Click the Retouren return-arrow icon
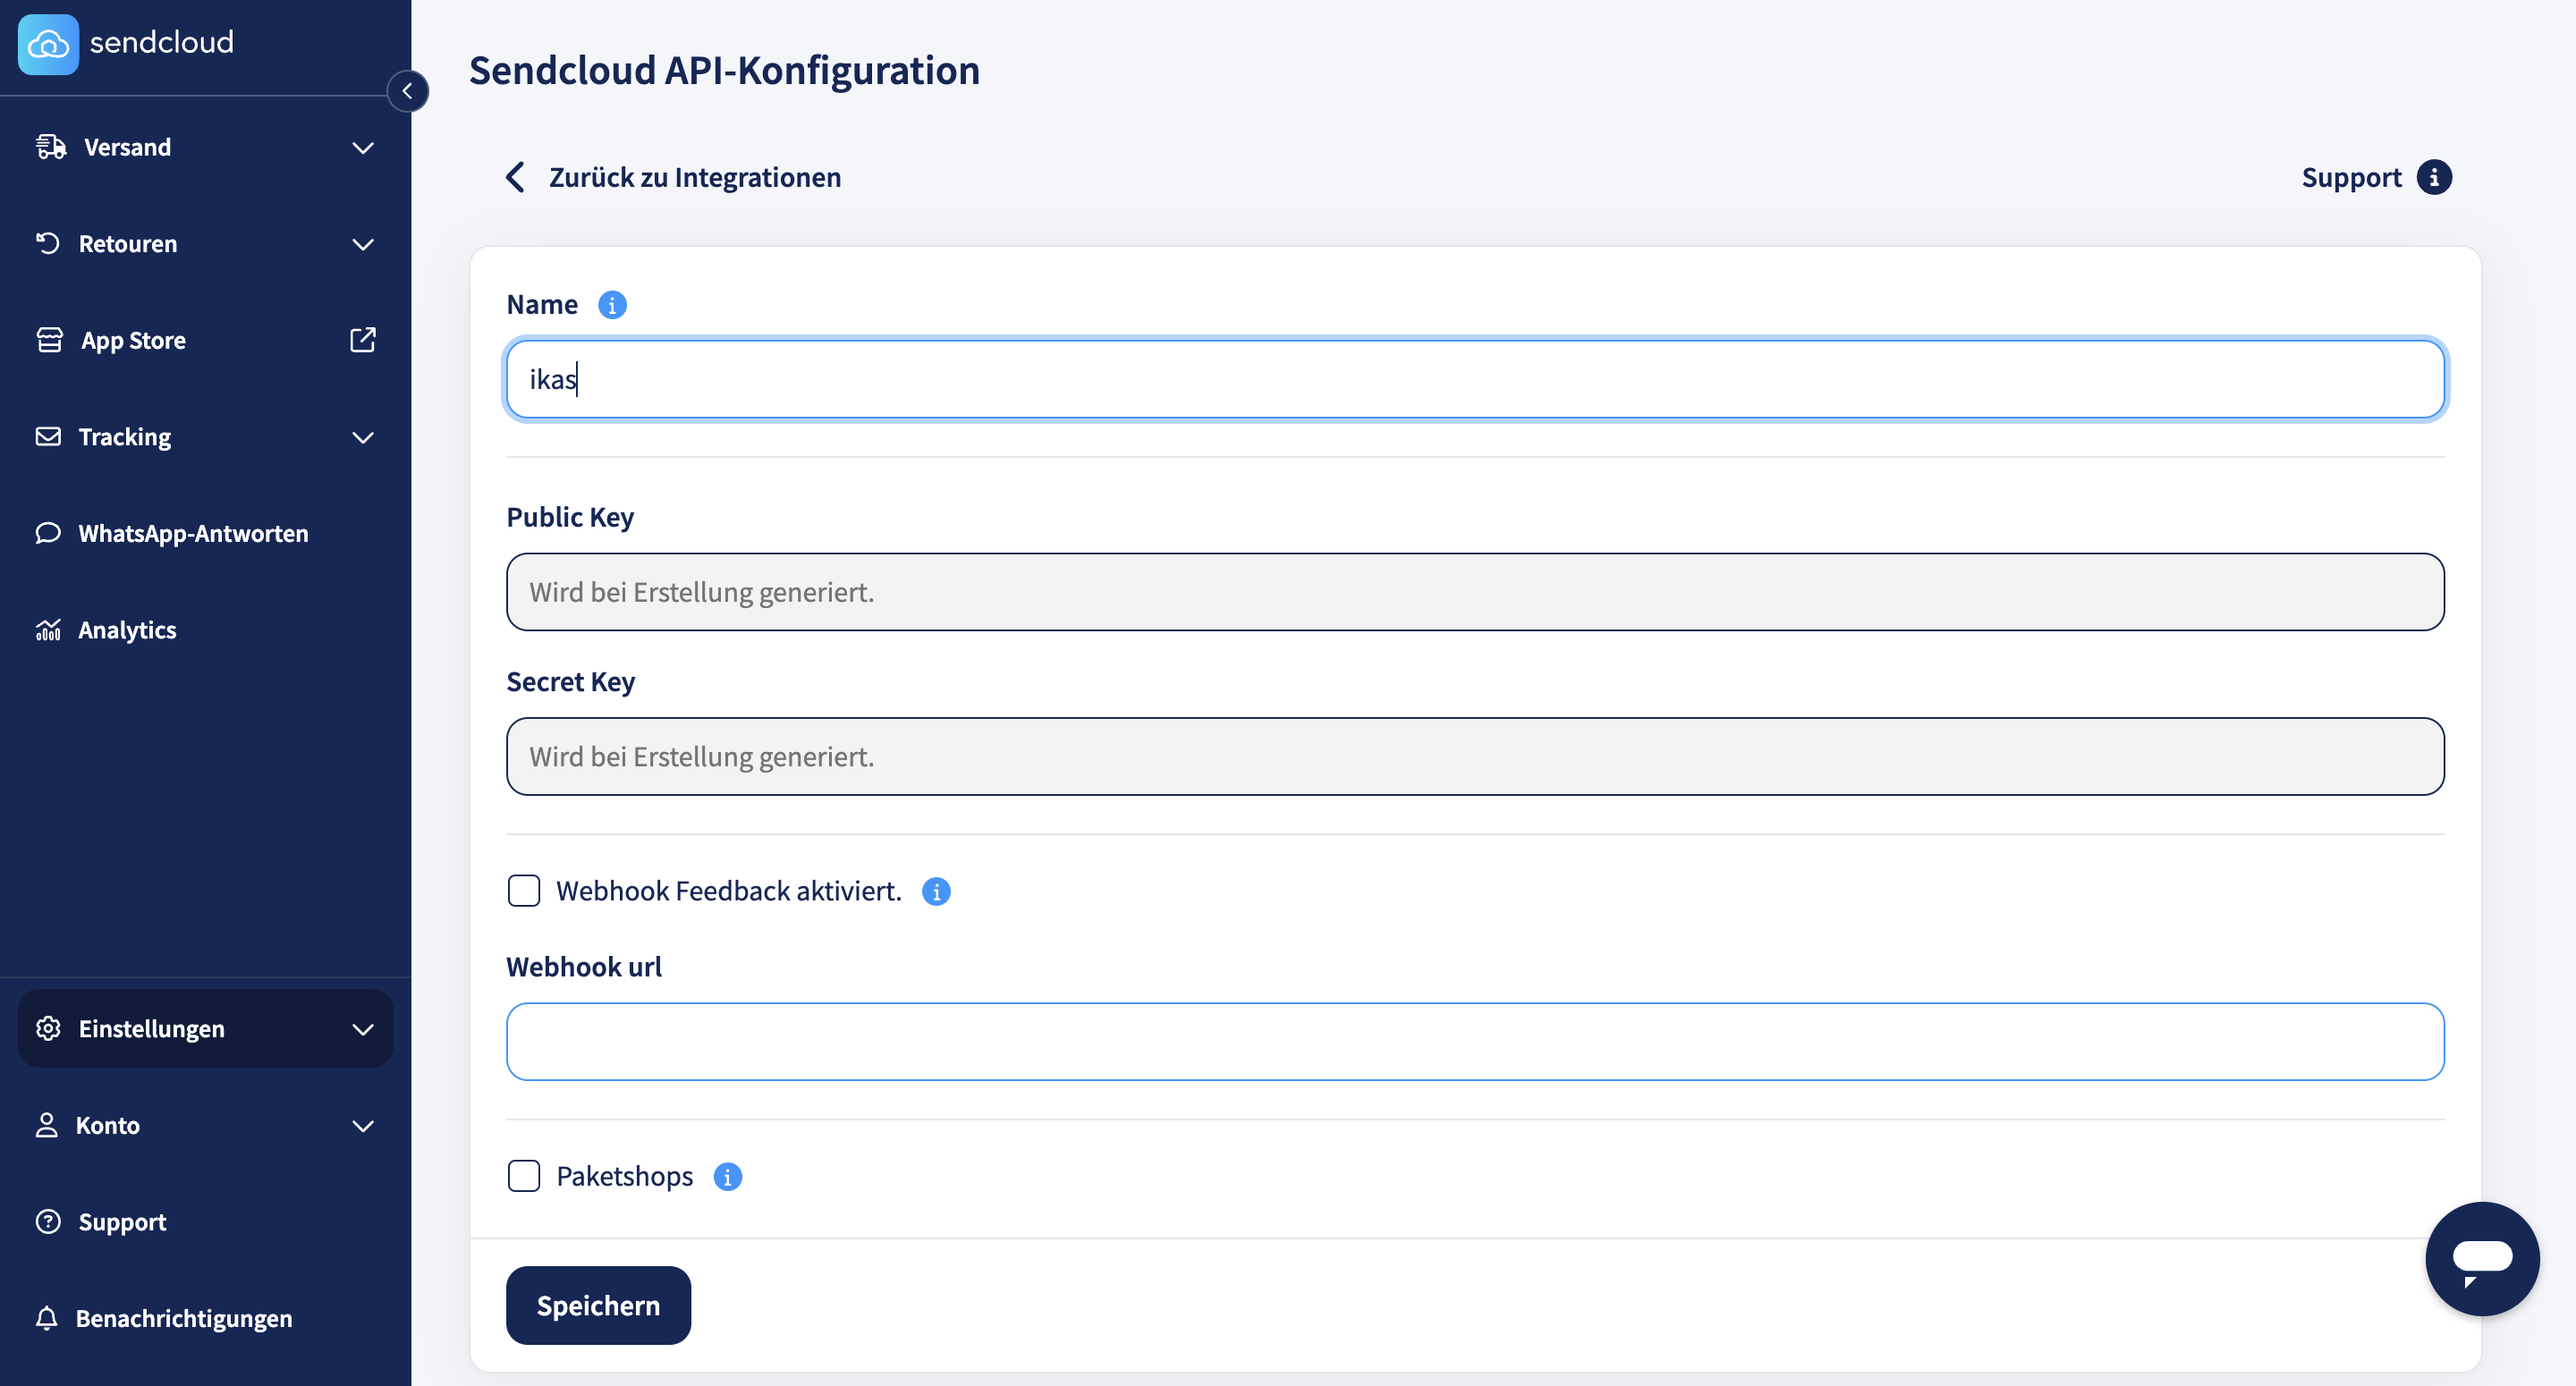This screenshot has height=1386, width=2576. coord(48,243)
